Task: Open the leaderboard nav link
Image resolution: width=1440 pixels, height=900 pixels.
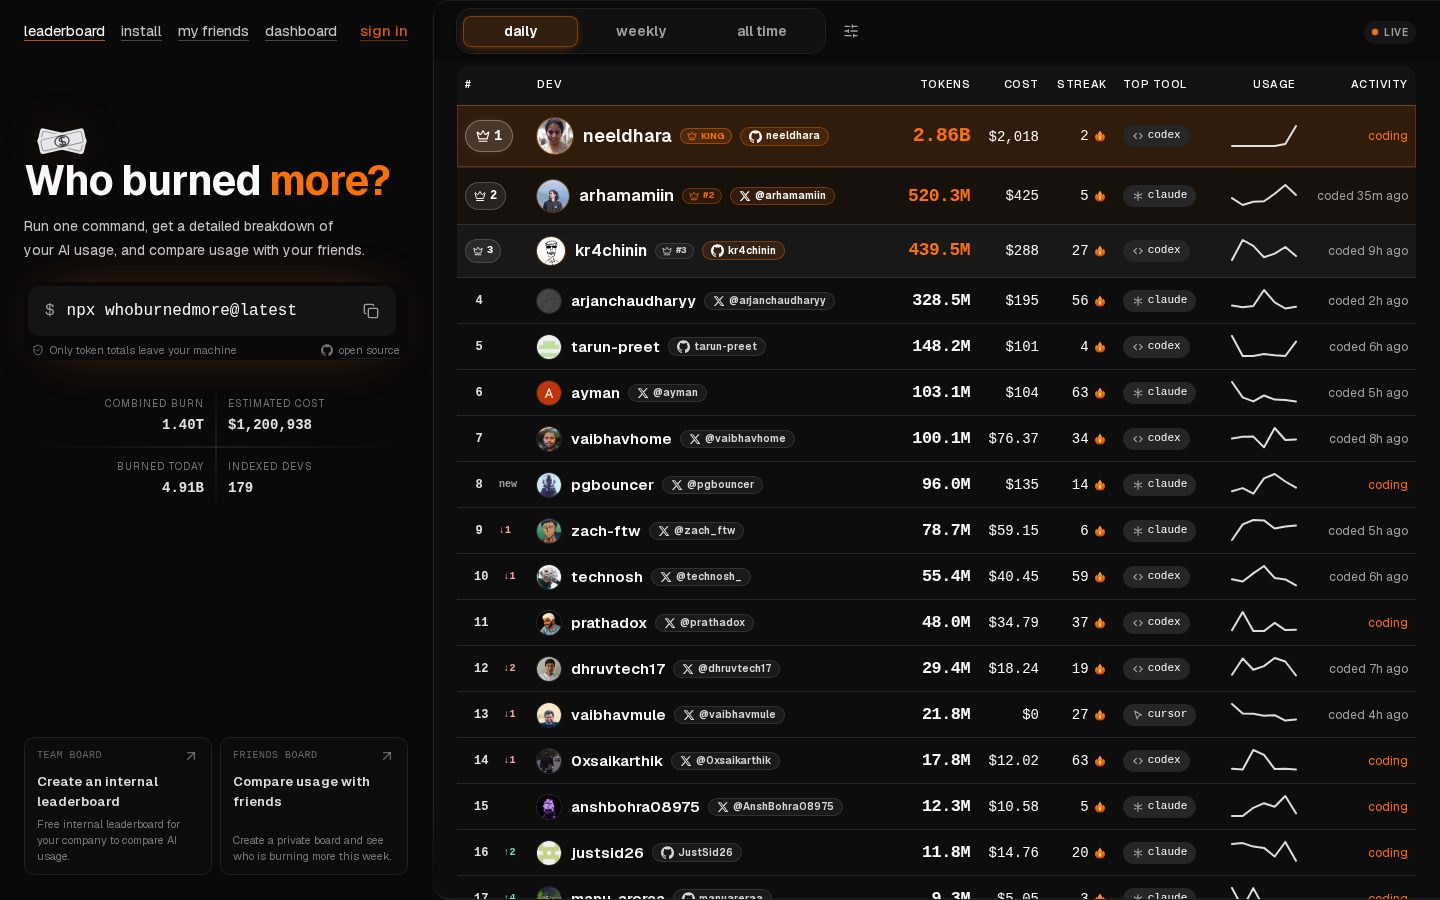Action: [x=64, y=32]
